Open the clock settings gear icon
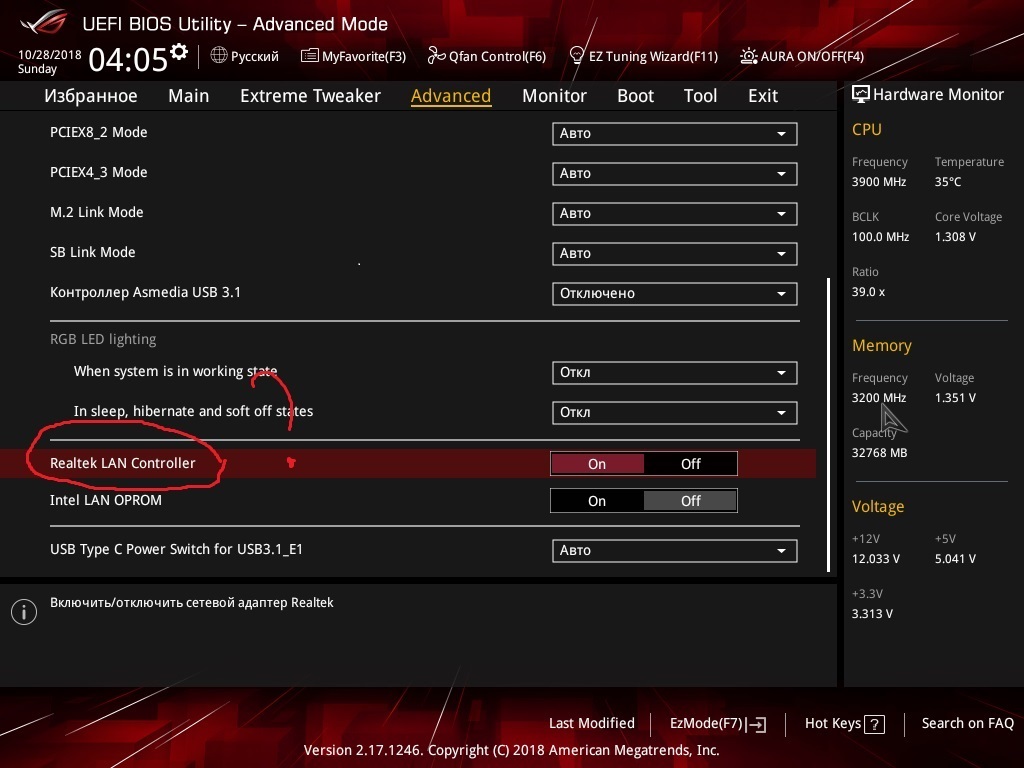The height and width of the screenshot is (768, 1024). tap(179, 52)
